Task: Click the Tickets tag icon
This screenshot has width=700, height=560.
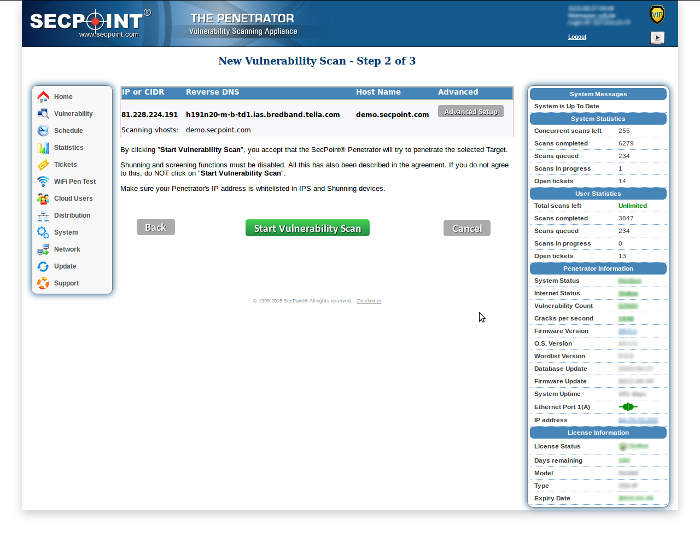Action: 43,164
